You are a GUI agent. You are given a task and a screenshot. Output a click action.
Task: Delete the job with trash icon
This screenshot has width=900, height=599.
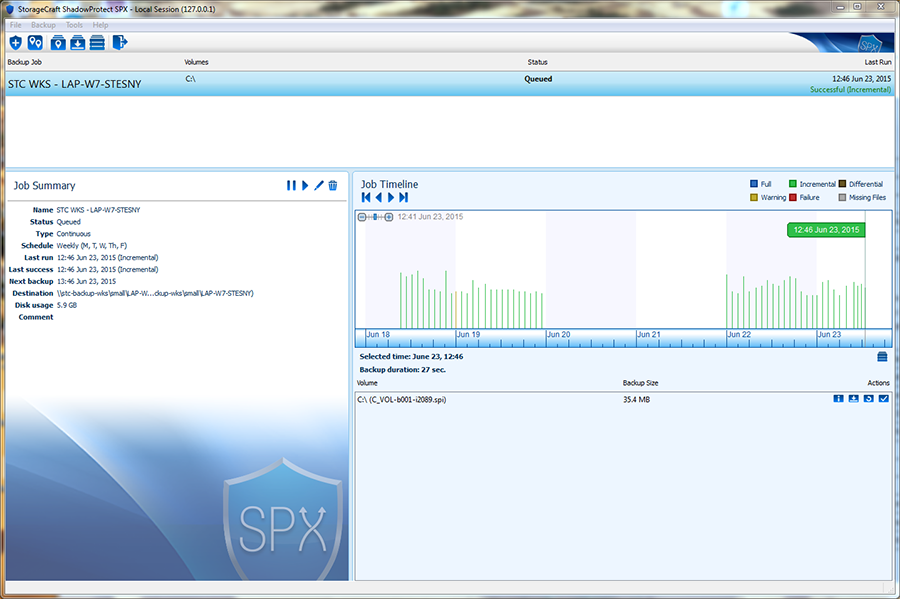(333, 185)
